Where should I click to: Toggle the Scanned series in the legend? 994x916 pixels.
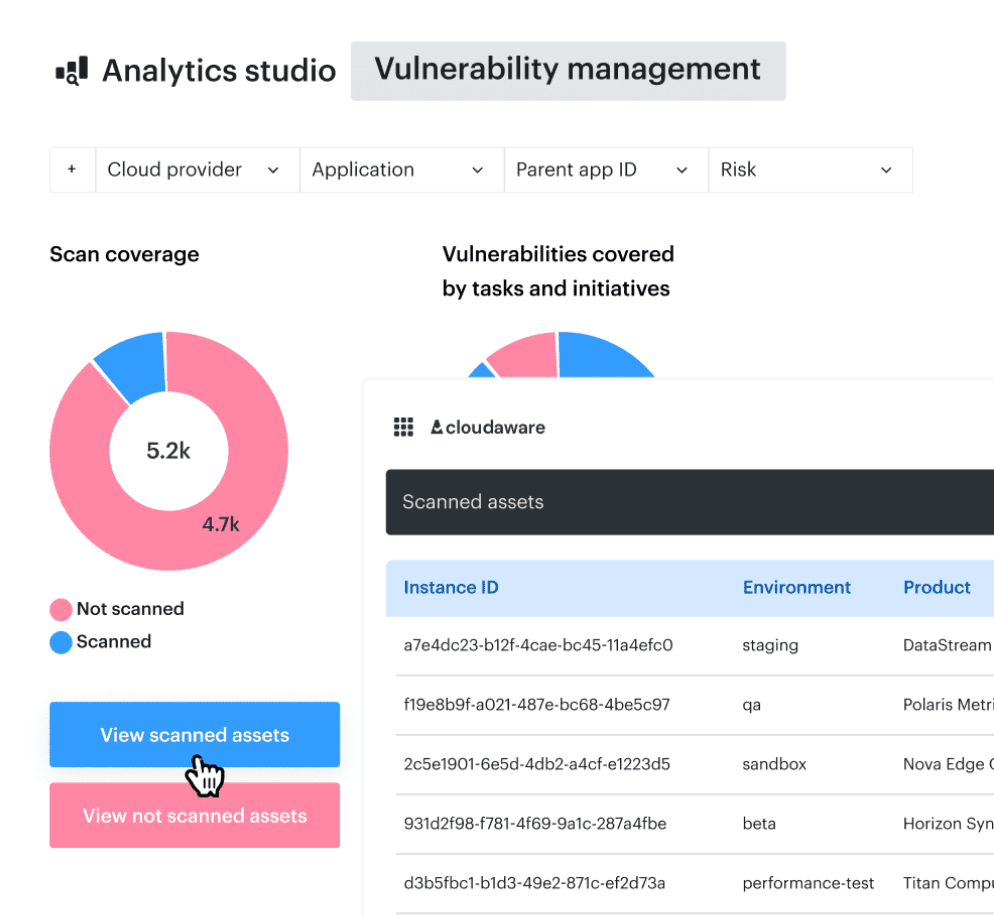[x=109, y=642]
